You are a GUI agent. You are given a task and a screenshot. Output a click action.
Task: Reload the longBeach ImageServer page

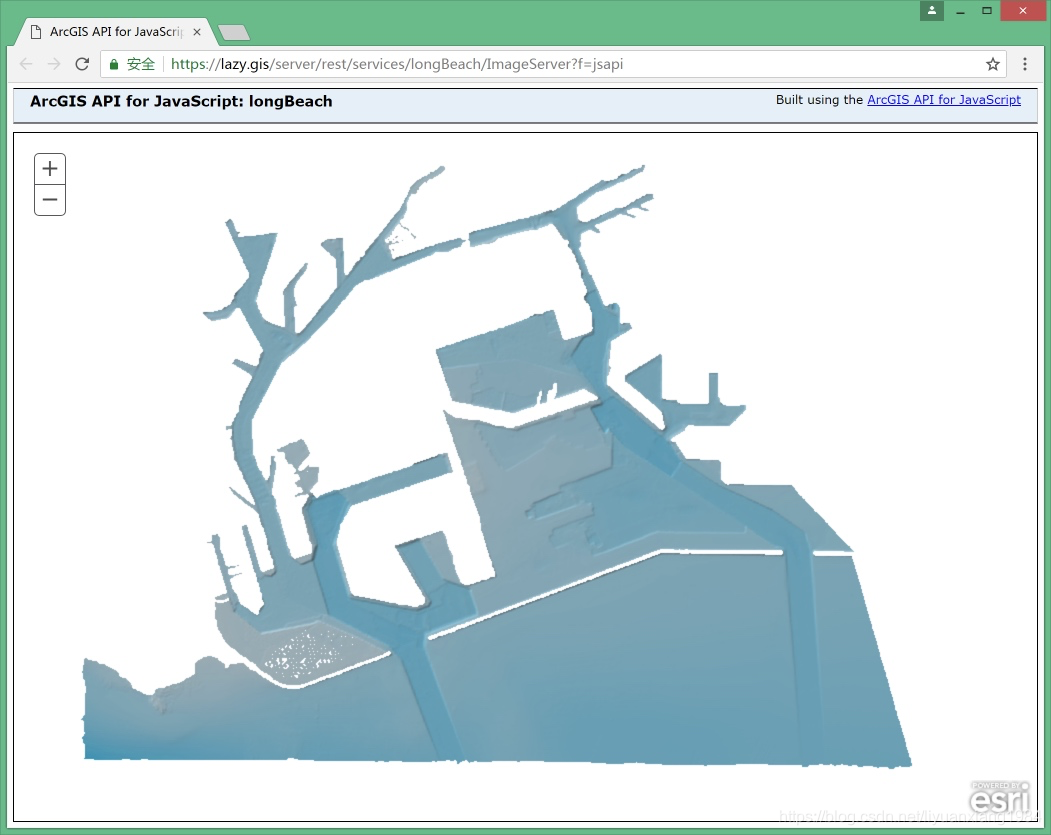coord(82,64)
